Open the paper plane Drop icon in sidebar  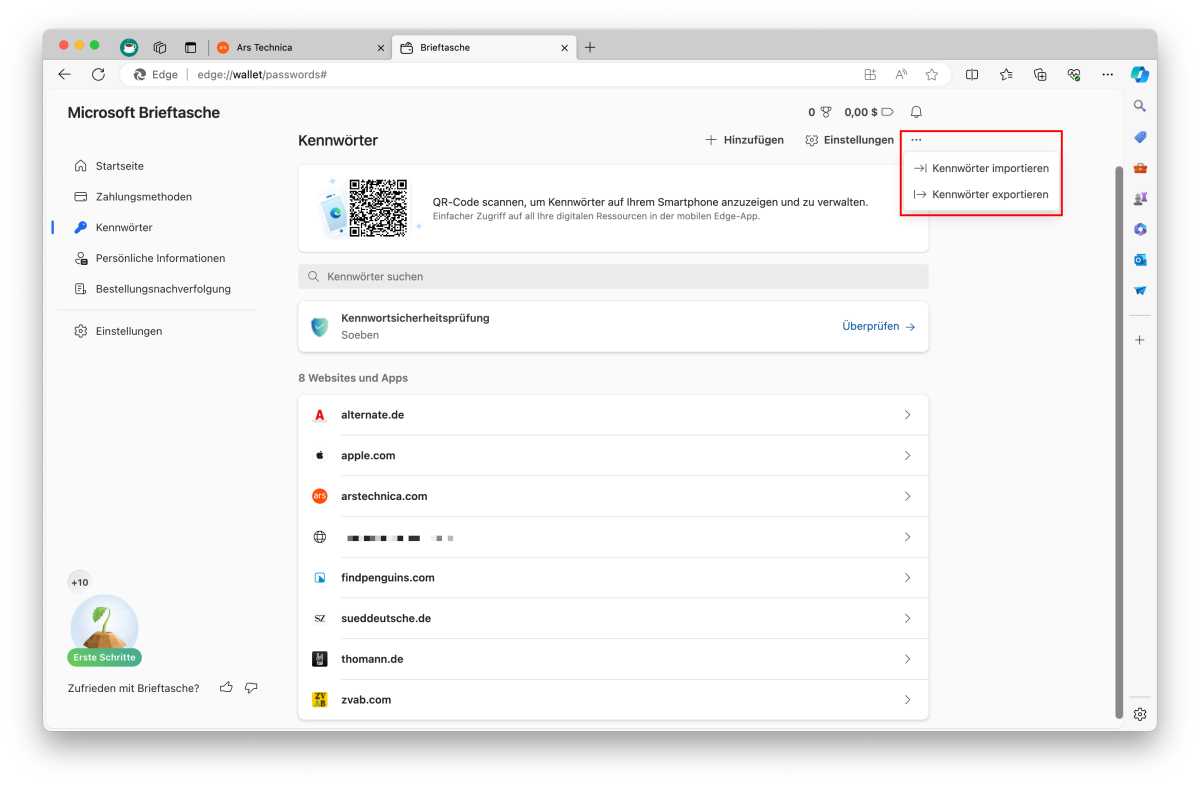pos(1140,291)
